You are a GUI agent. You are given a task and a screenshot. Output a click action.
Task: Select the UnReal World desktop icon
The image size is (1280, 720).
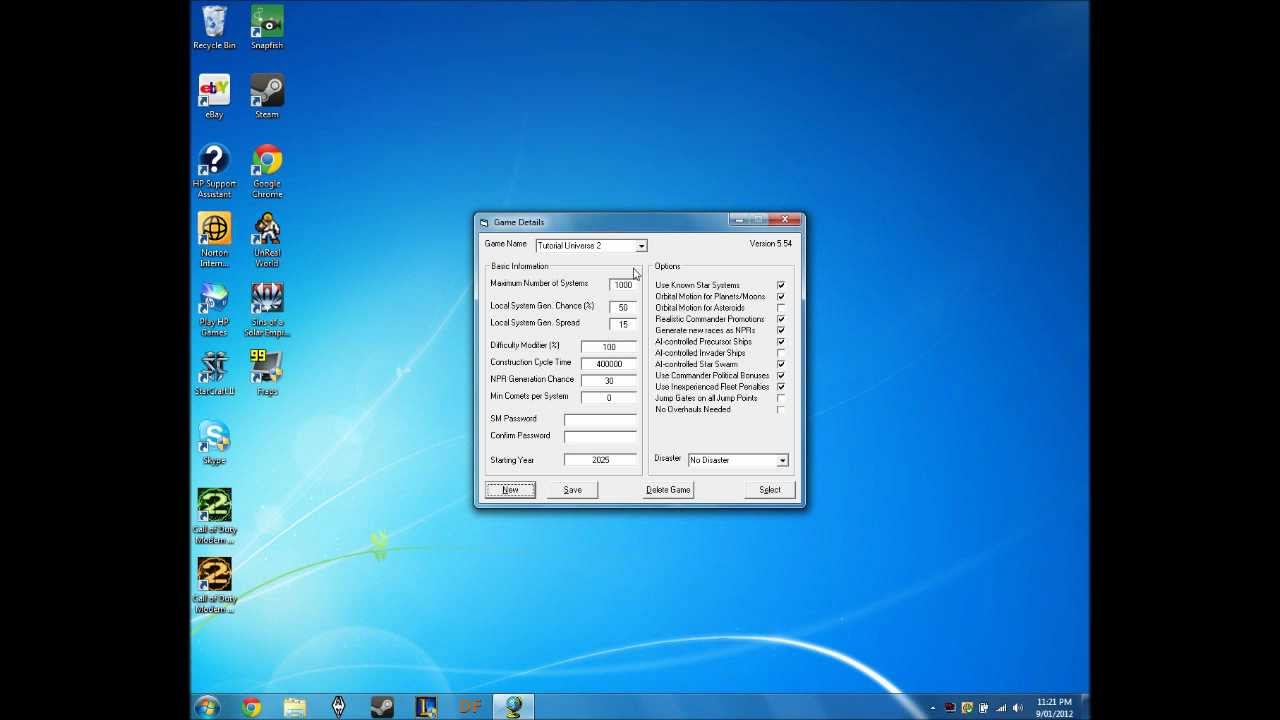[267, 240]
